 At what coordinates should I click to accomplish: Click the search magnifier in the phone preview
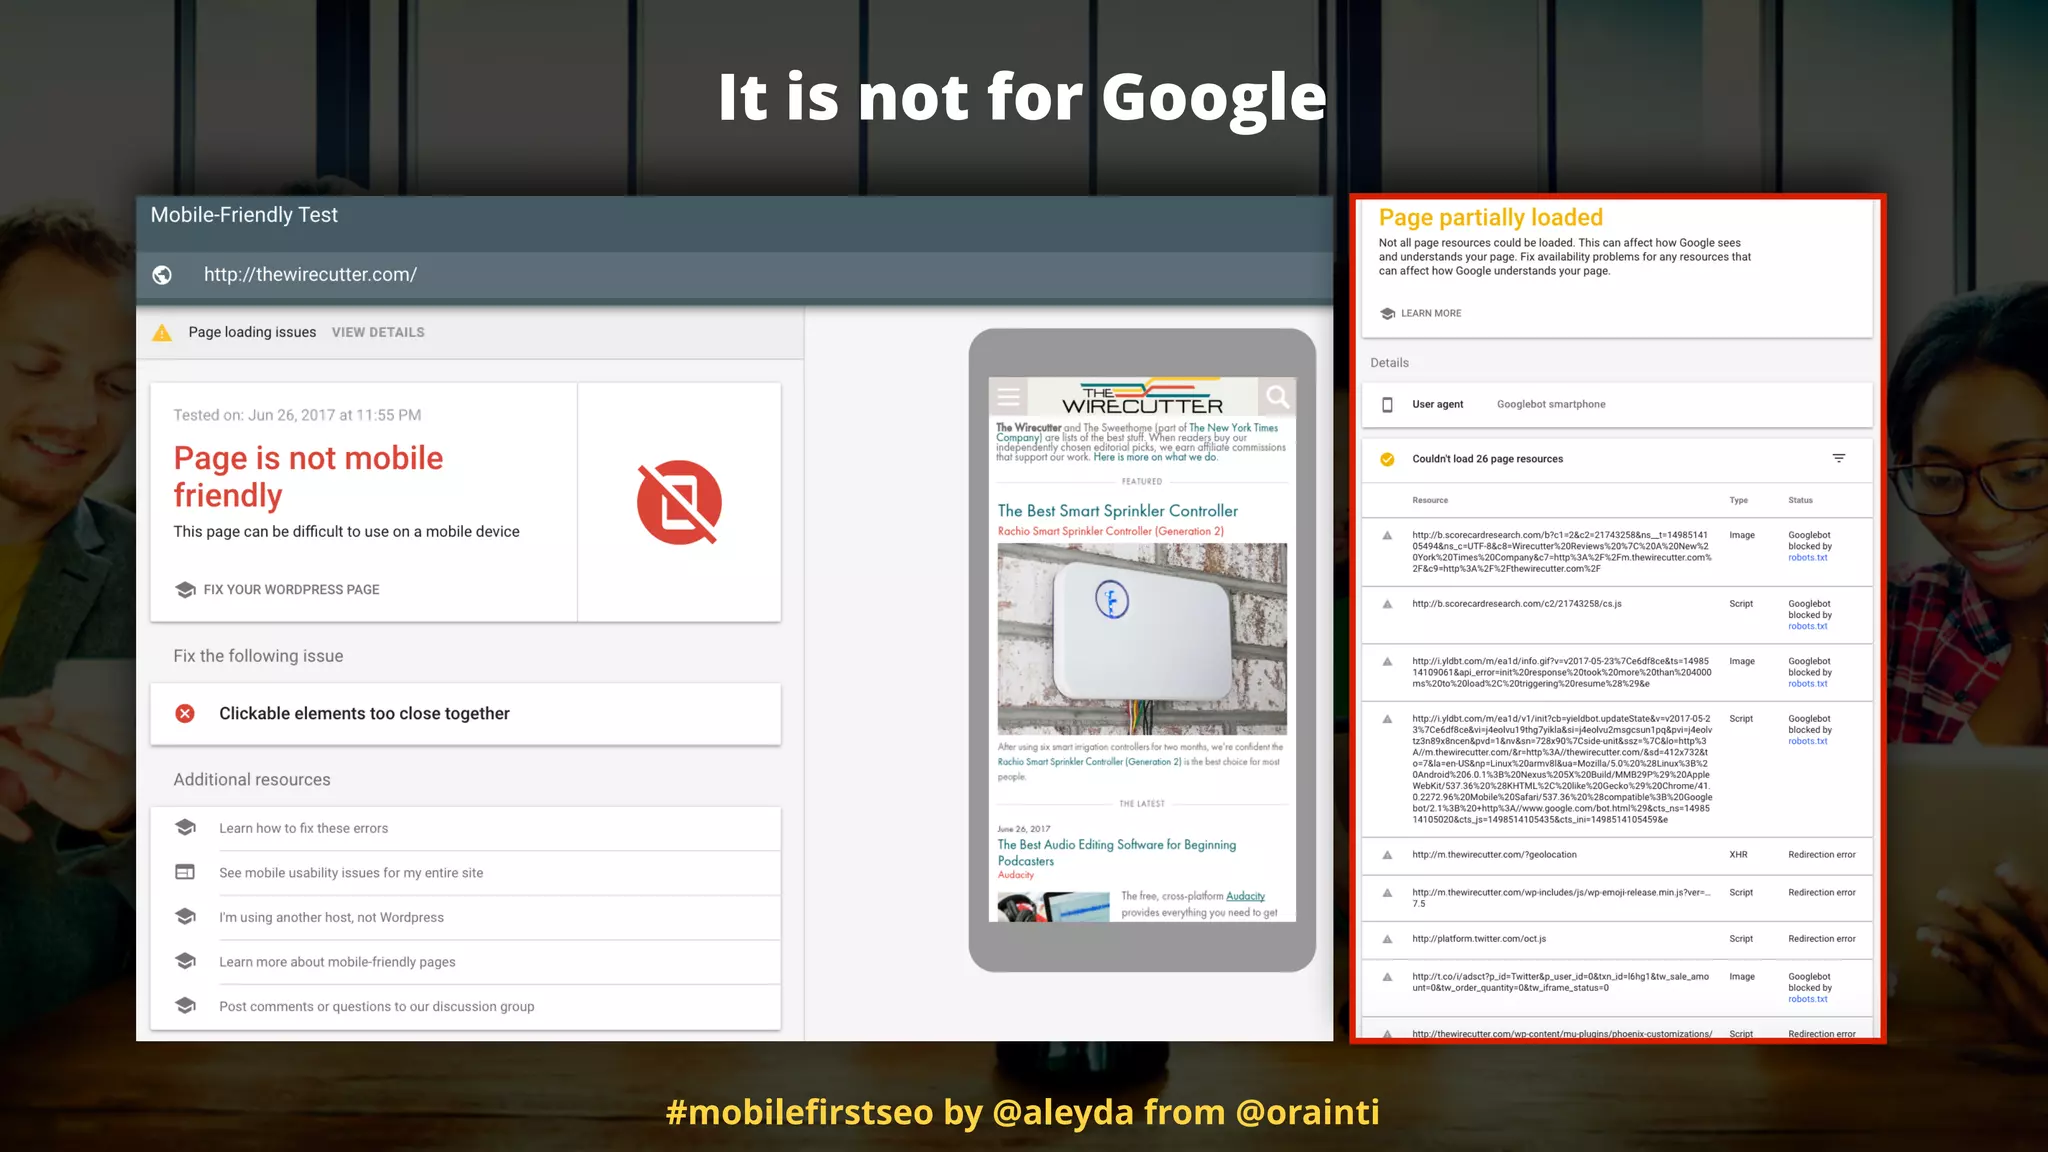(x=1278, y=397)
